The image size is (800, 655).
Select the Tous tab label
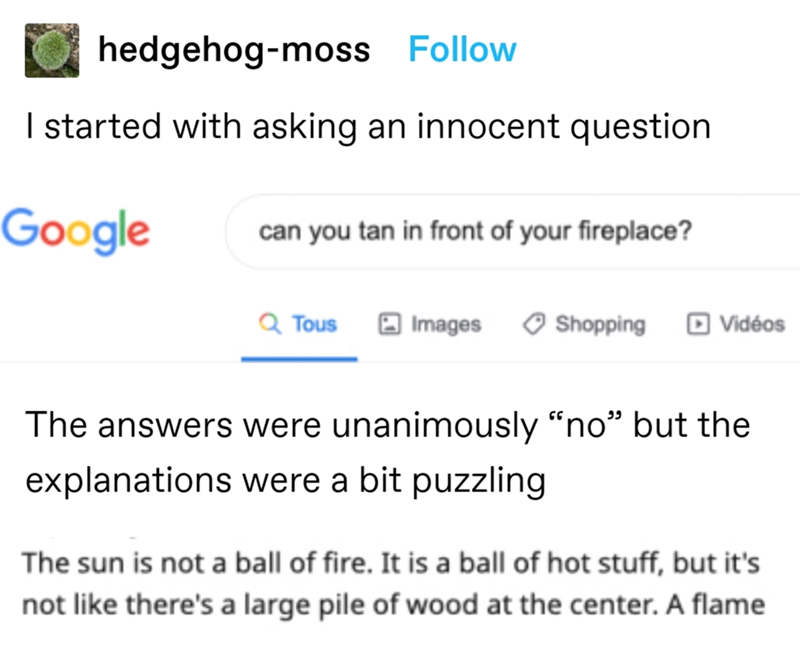tap(314, 324)
